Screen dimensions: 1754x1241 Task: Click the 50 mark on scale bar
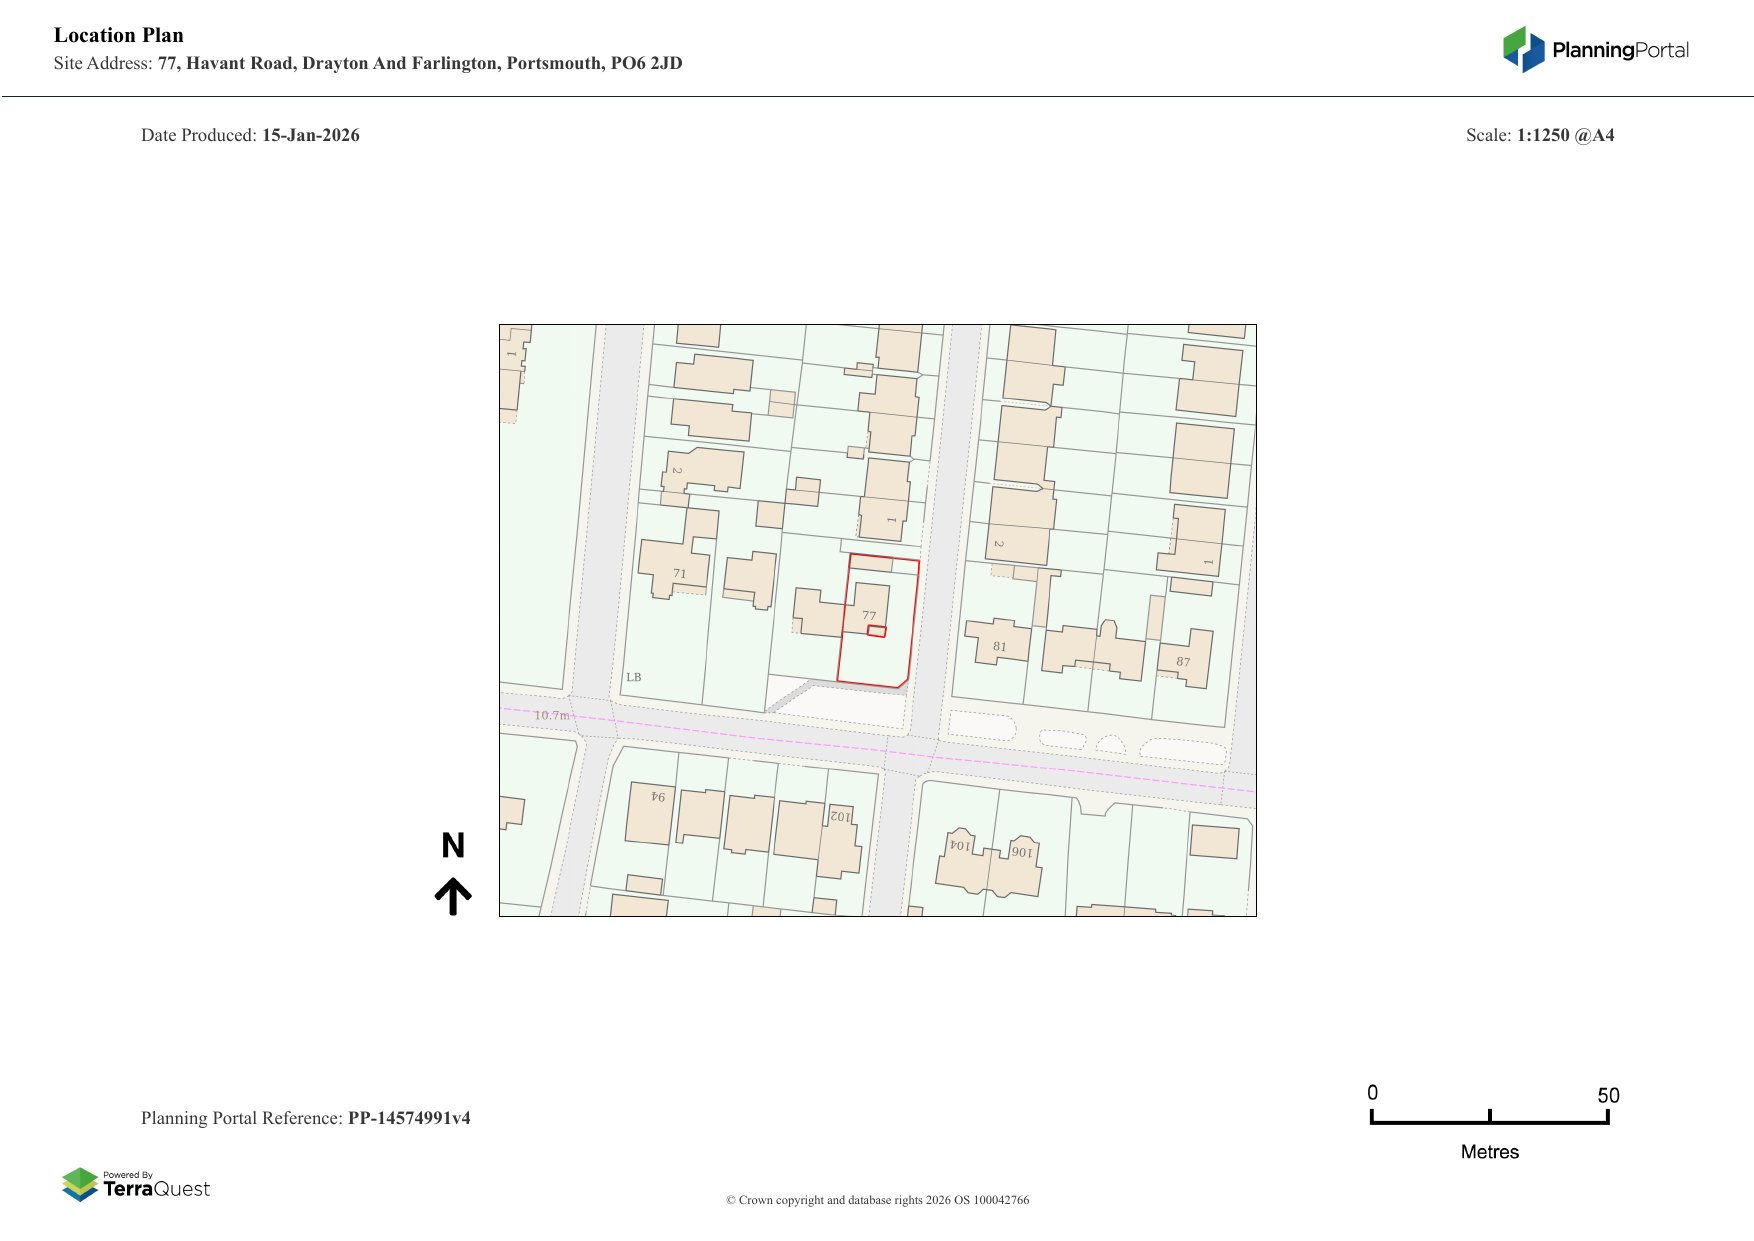click(x=1607, y=1095)
